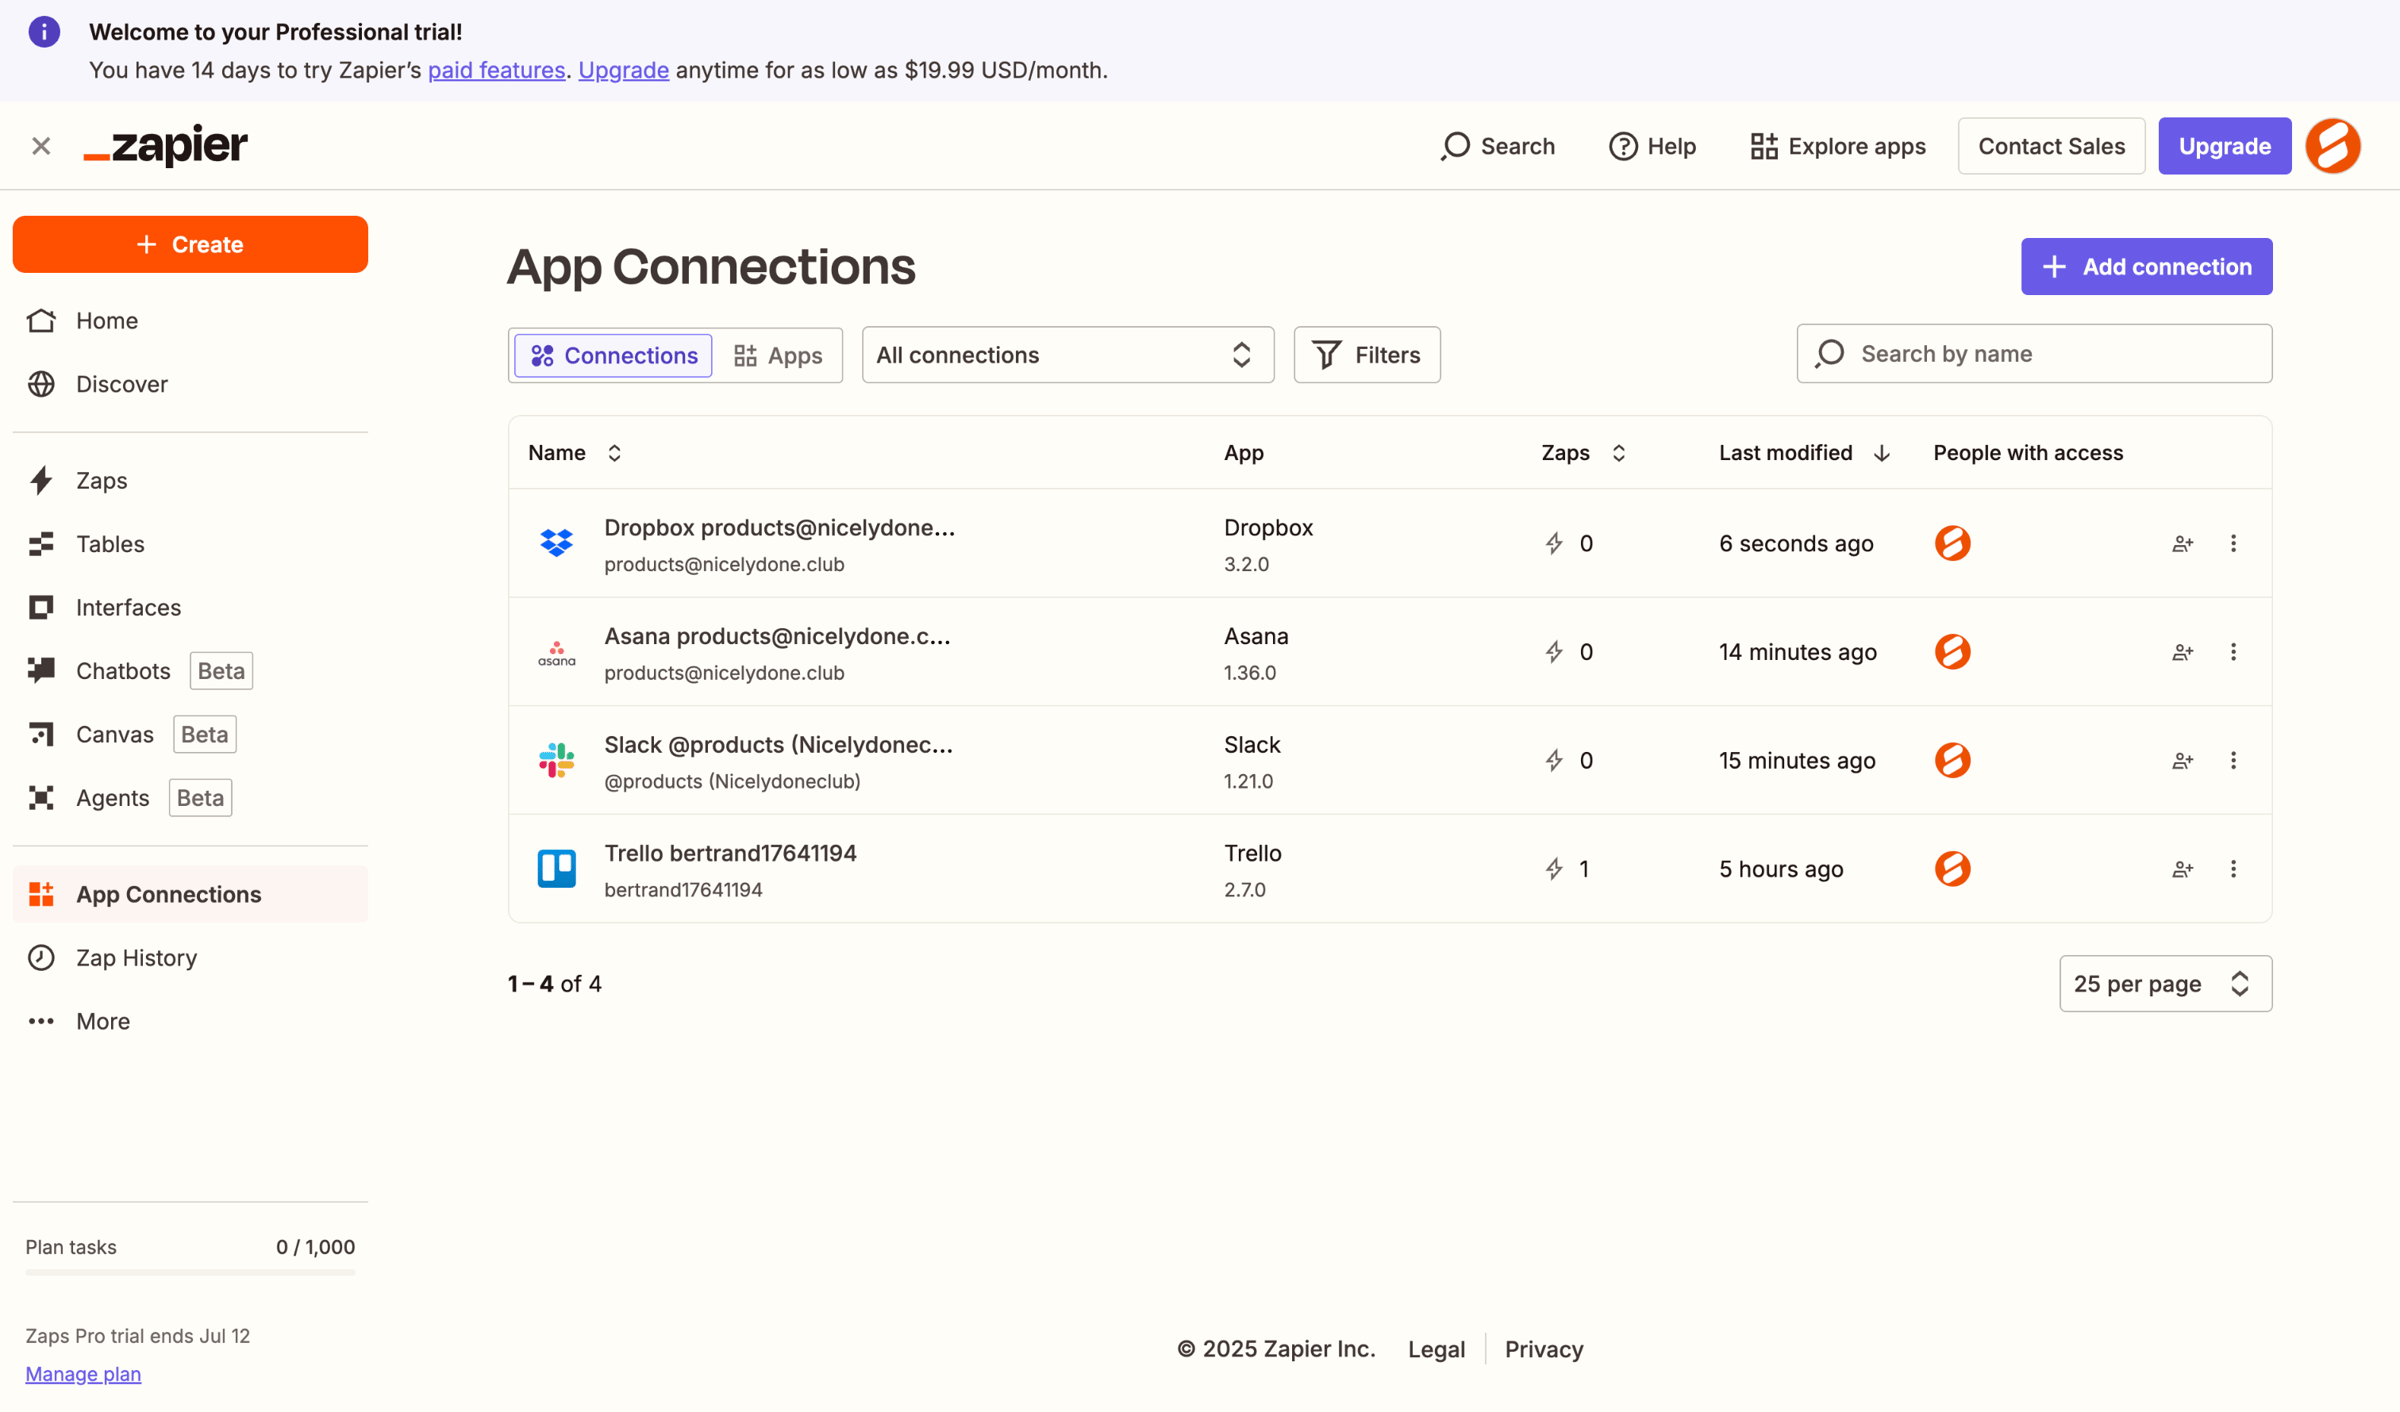Click the paid features link
This screenshot has height=1412, width=2400.
[496, 70]
